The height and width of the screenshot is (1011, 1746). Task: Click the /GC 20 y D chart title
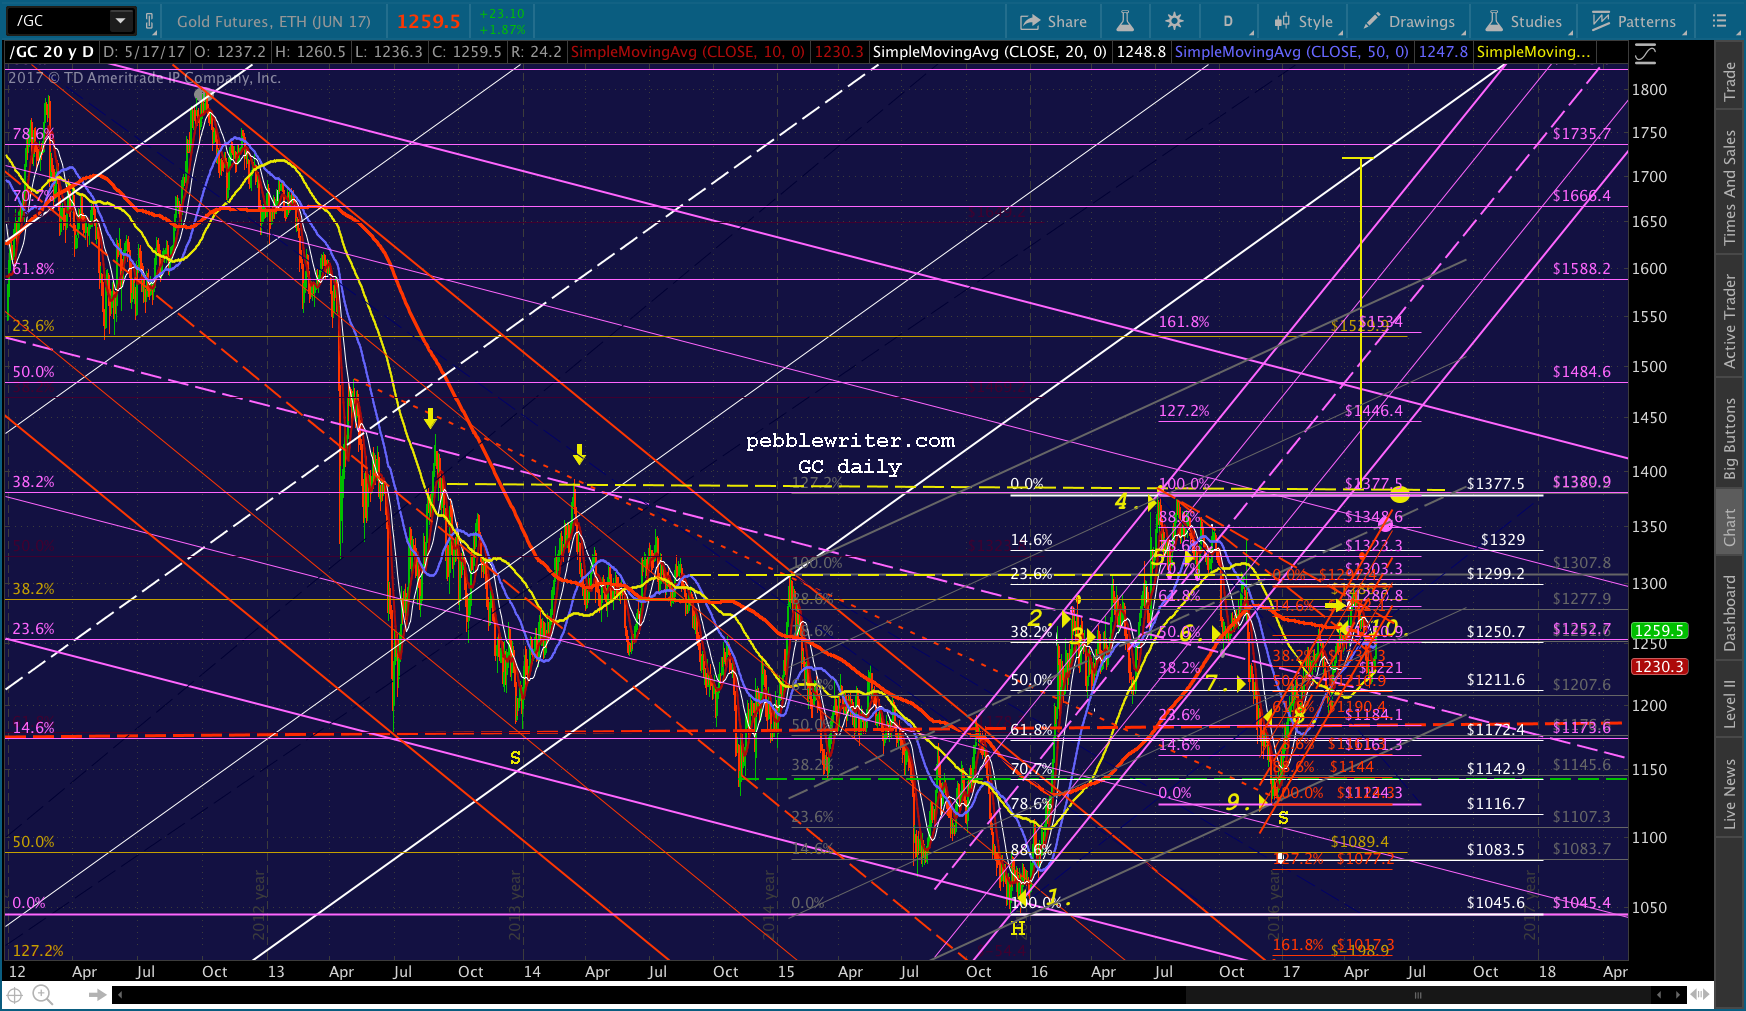[52, 52]
